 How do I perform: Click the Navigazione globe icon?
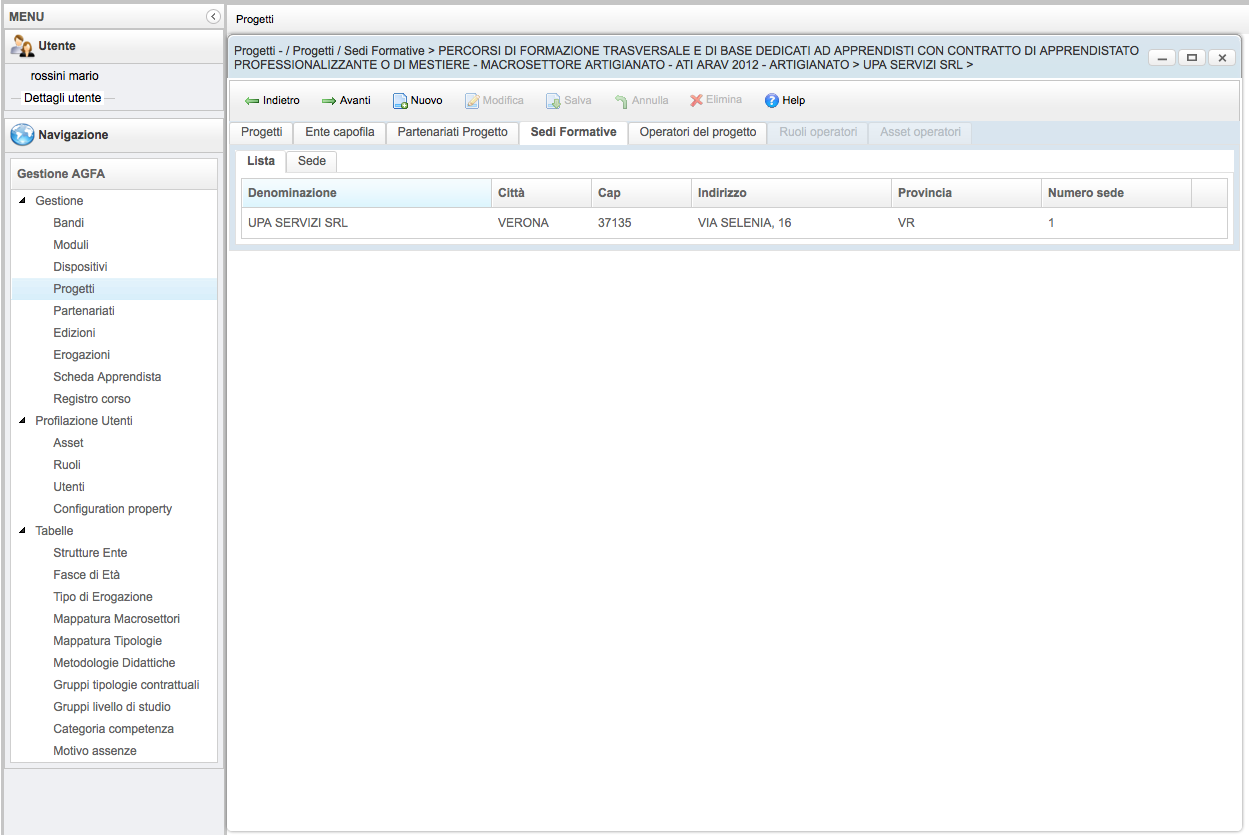pos(22,135)
